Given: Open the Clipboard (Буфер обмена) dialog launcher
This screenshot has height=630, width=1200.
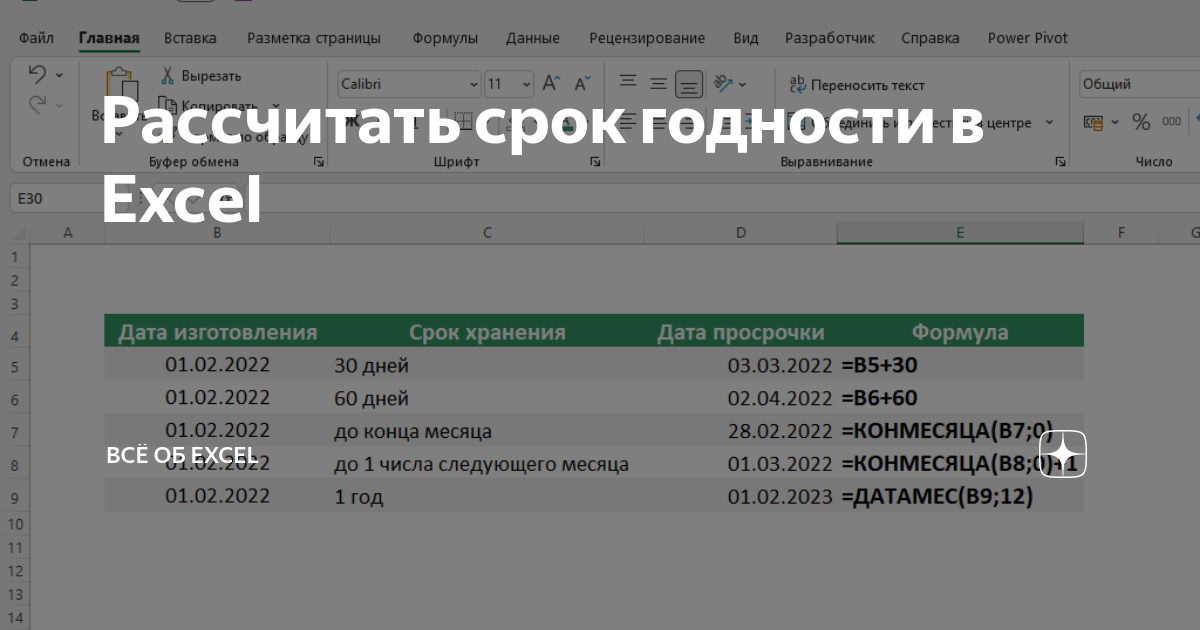Looking at the screenshot, I should pyautogui.click(x=318, y=161).
